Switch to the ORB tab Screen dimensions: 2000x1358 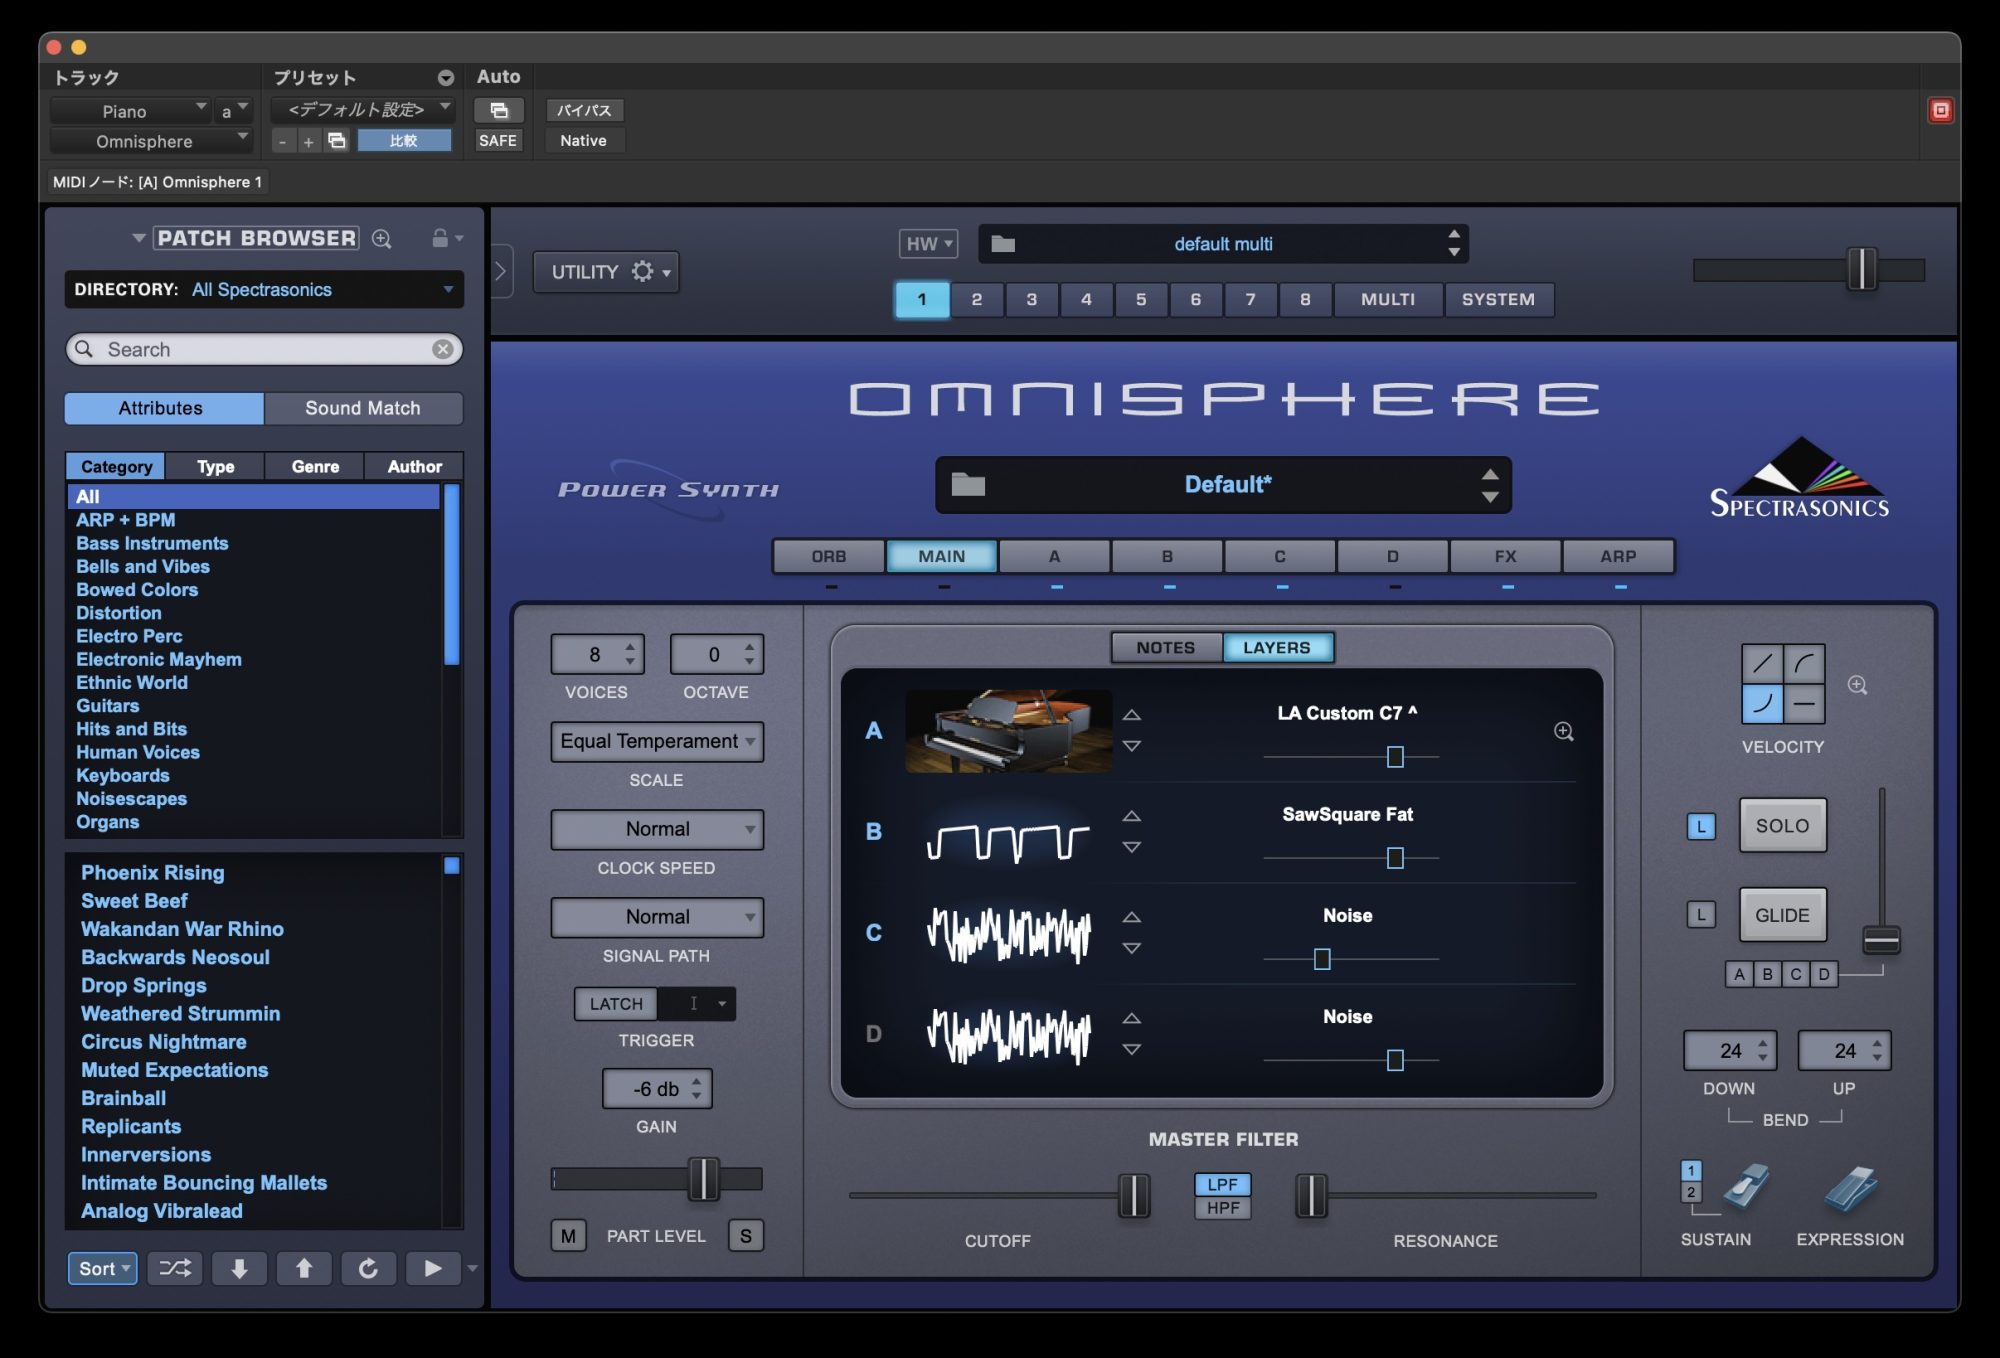click(x=829, y=556)
